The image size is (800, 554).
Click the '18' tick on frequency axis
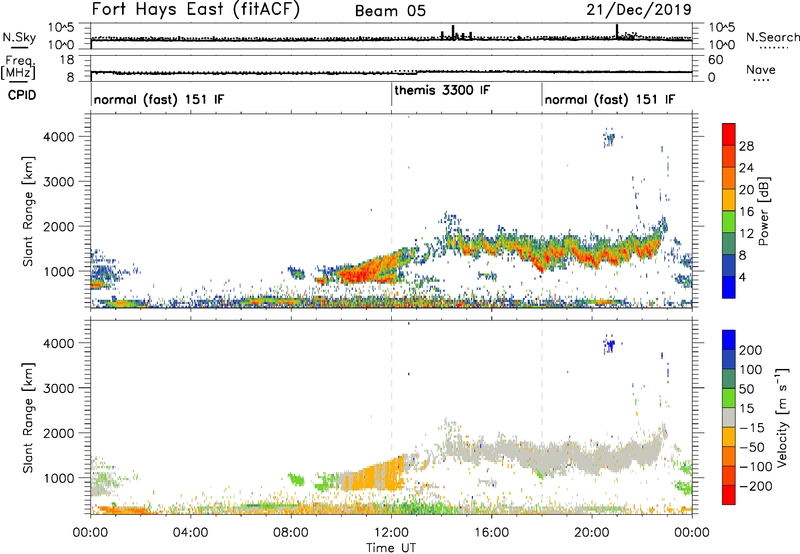tap(68, 60)
